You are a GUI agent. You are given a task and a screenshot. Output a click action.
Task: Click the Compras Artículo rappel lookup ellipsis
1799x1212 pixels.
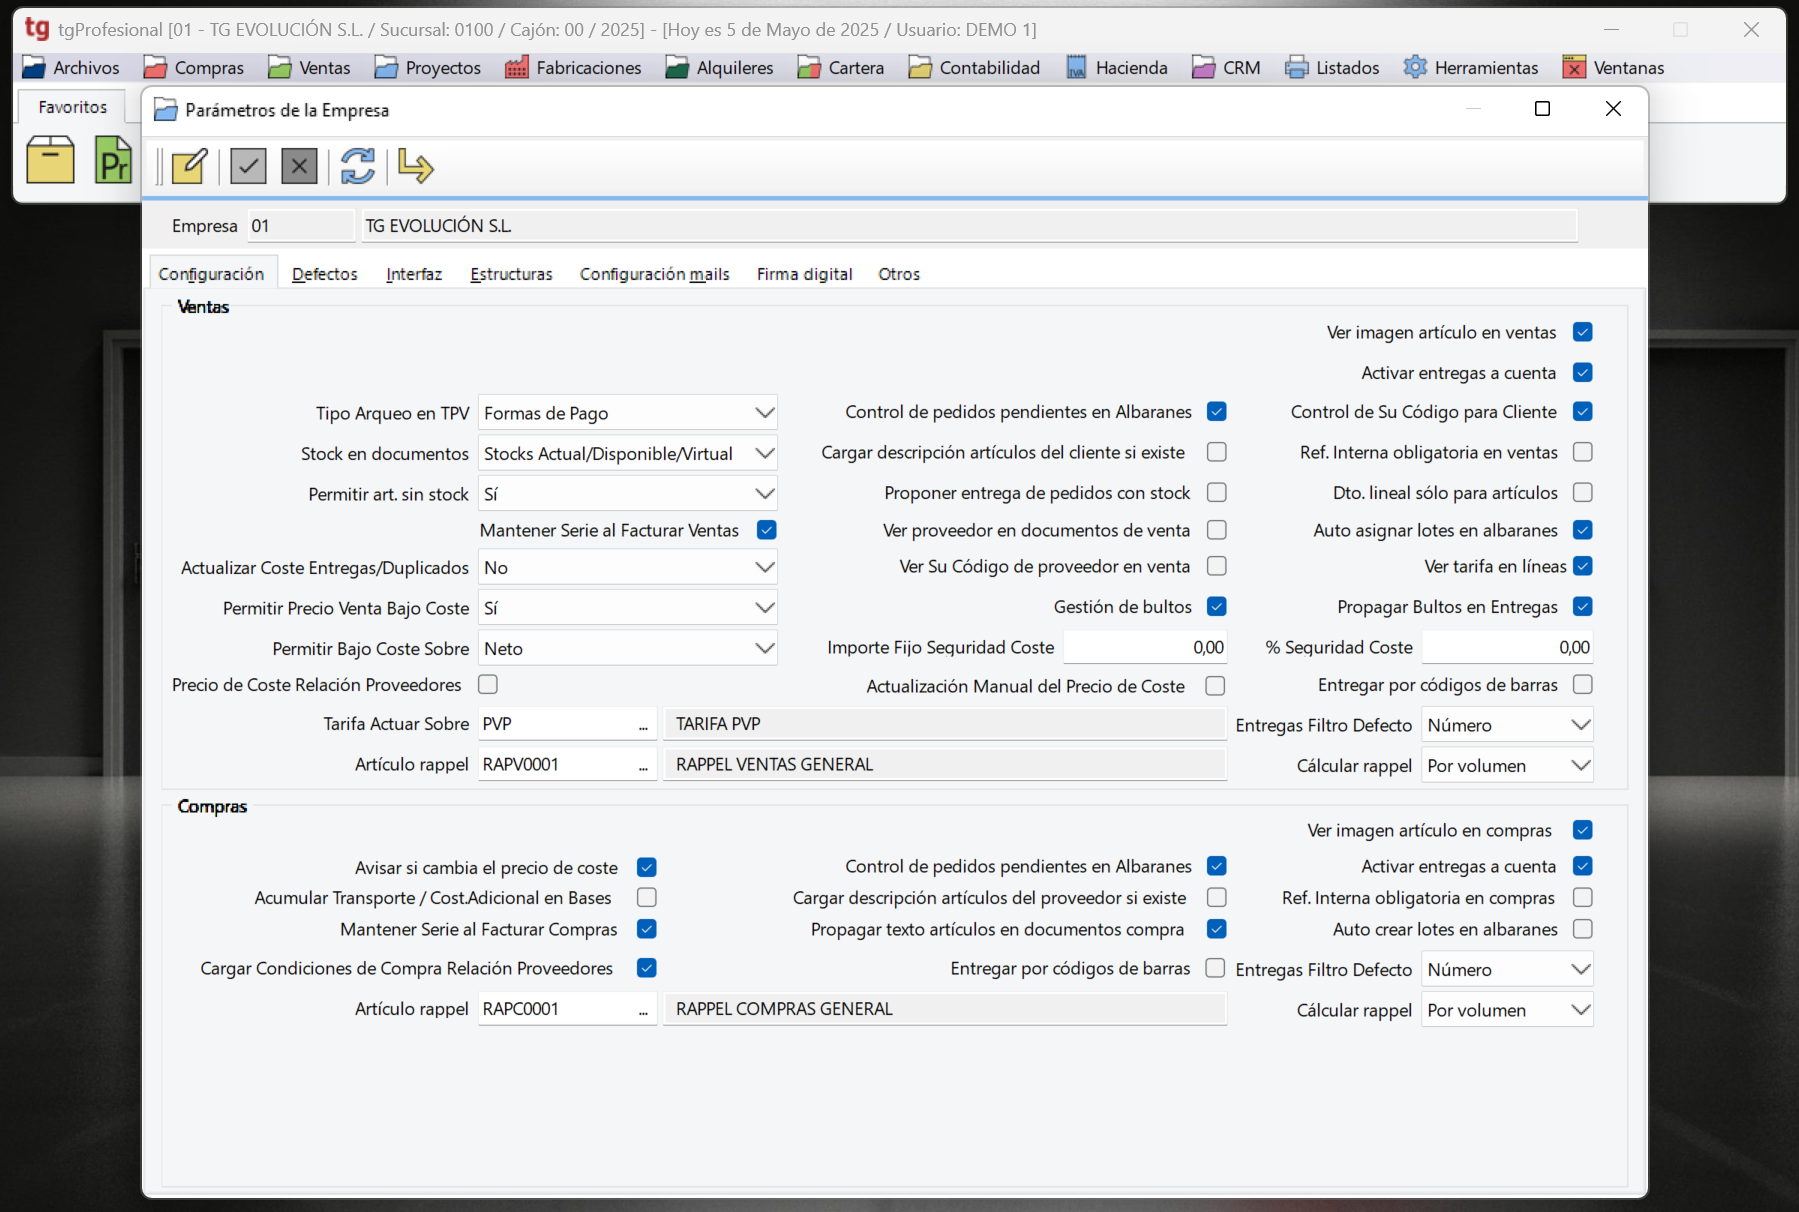(x=644, y=1010)
